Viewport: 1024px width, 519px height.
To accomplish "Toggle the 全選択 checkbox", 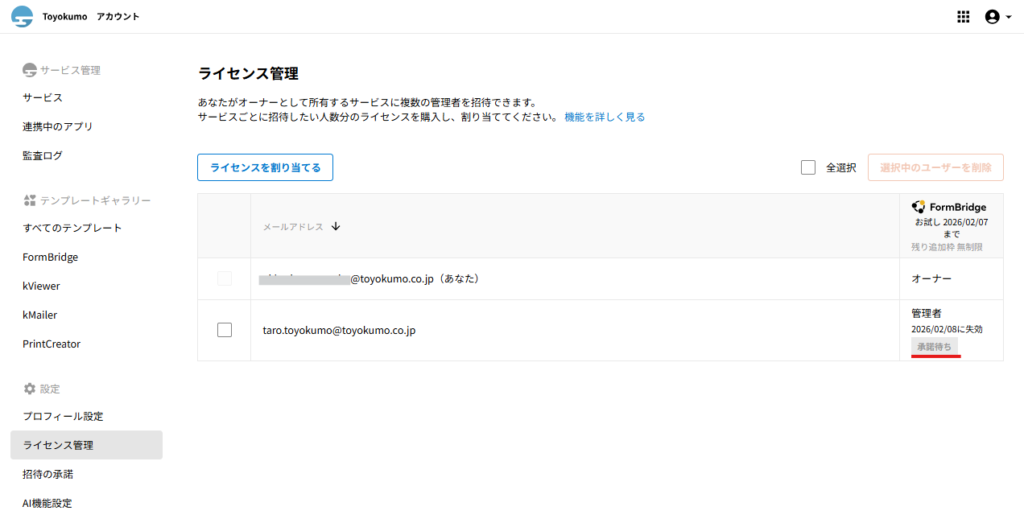I will point(808,167).
